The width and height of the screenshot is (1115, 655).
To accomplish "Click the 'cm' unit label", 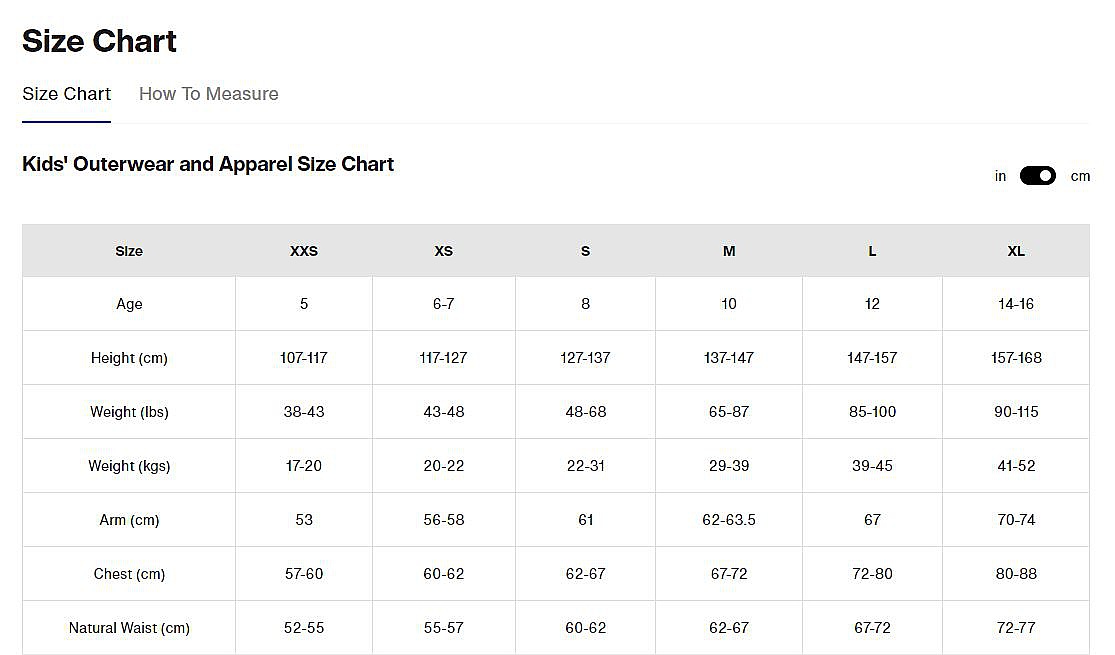I will pyautogui.click(x=1080, y=176).
